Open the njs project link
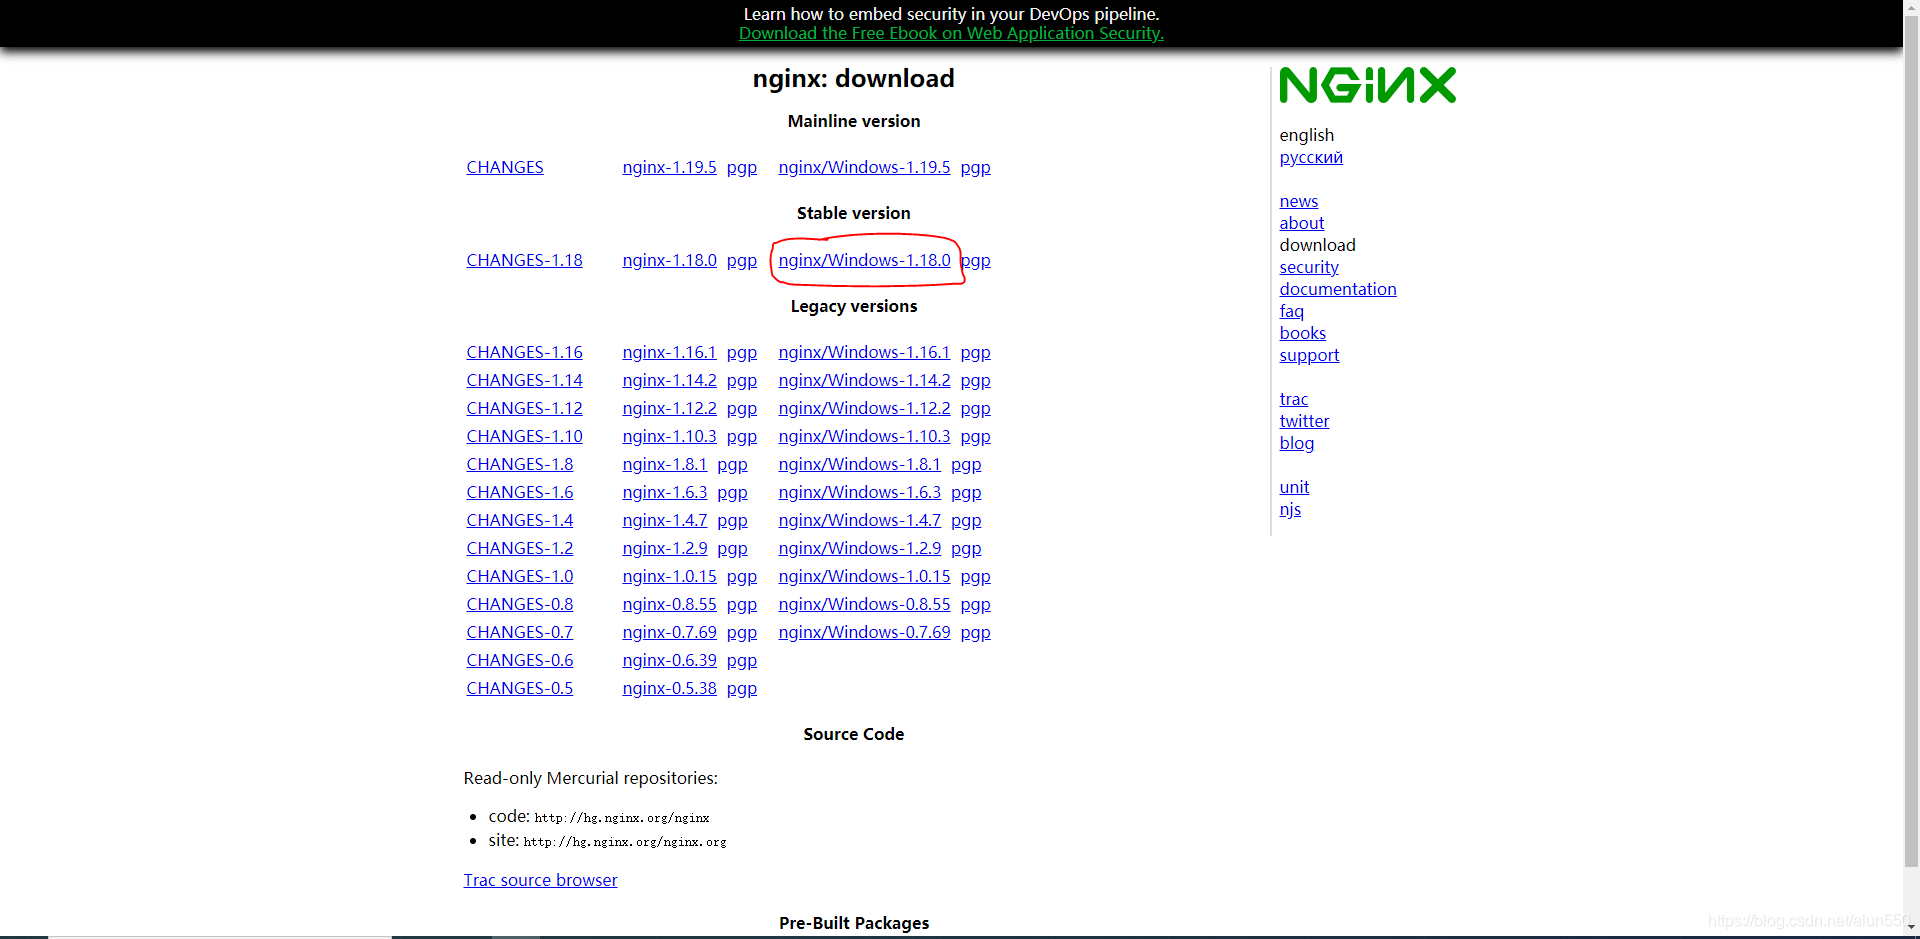 coord(1290,509)
